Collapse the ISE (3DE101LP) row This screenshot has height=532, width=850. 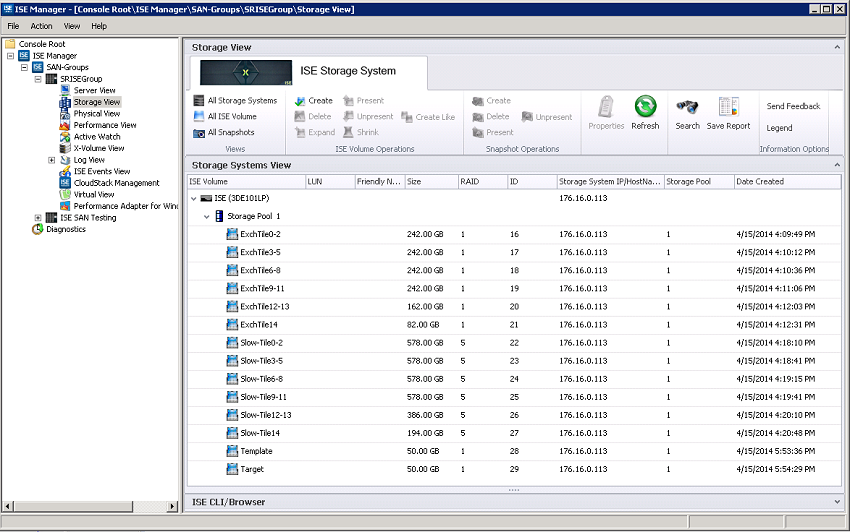[194, 198]
